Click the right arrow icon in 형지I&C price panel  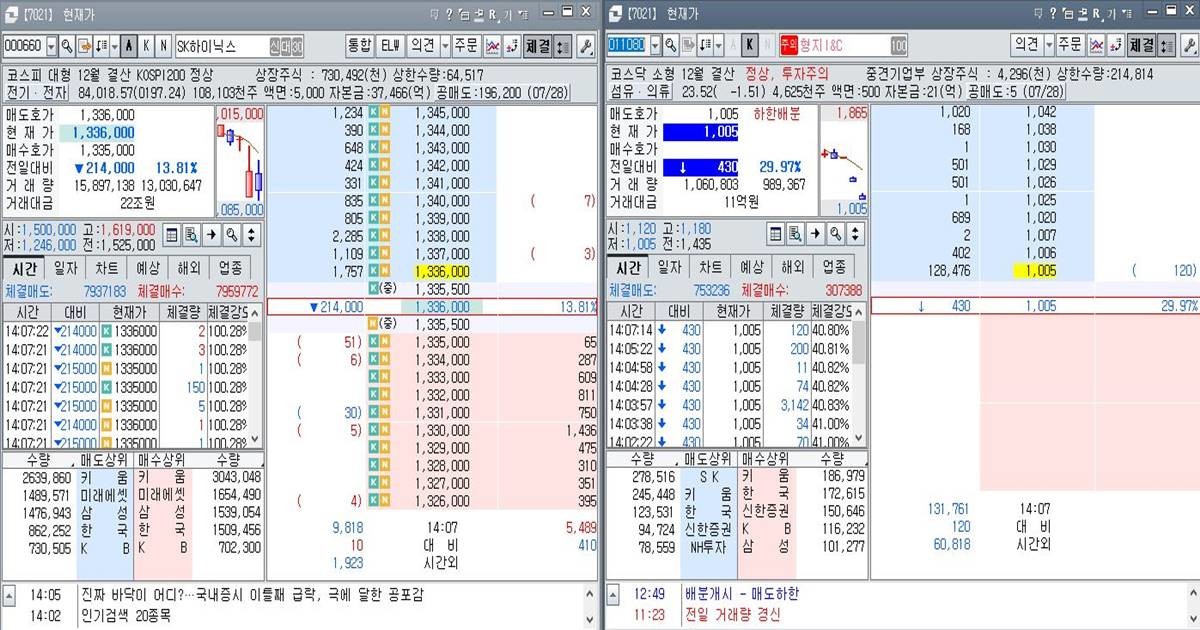point(815,234)
